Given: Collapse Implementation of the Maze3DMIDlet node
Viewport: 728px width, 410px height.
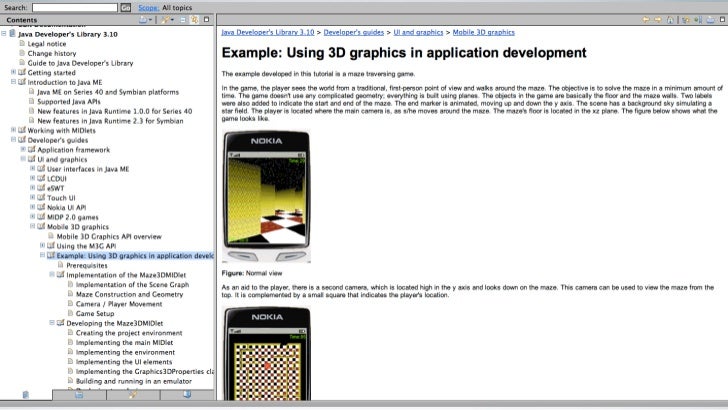Looking at the screenshot, I should (x=52, y=274).
